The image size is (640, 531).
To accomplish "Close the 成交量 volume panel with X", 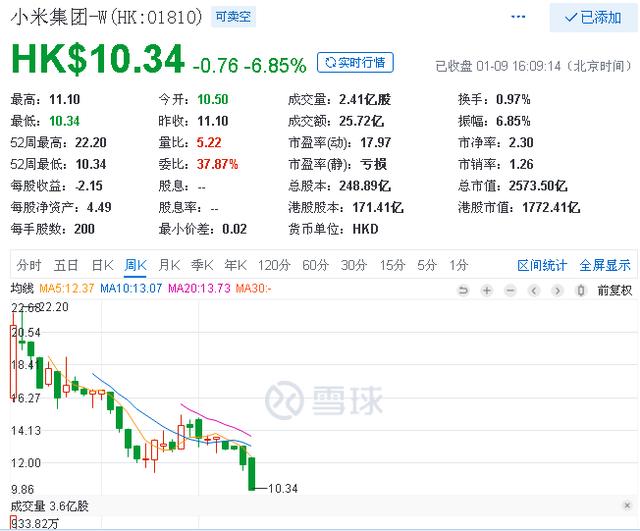I will (x=627, y=506).
